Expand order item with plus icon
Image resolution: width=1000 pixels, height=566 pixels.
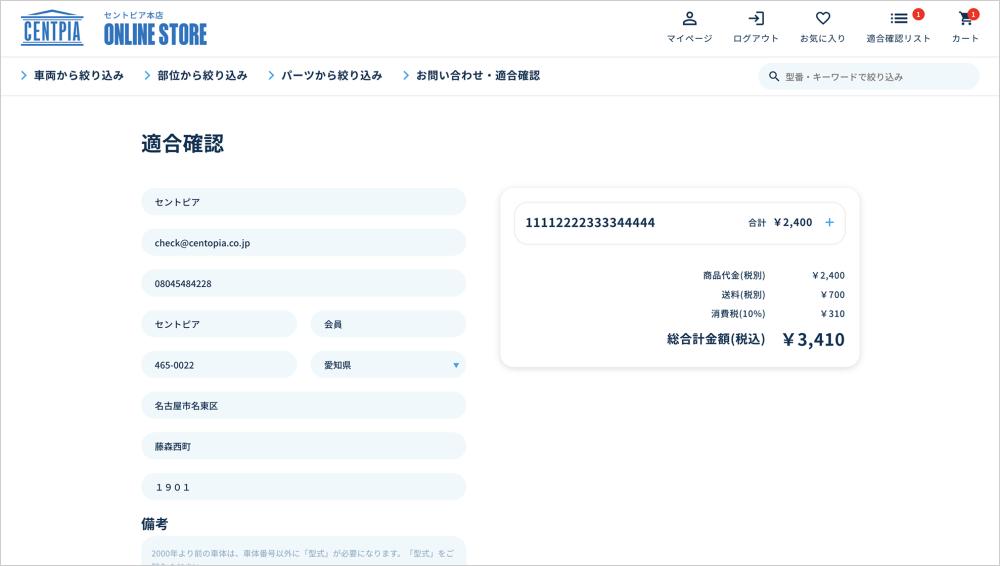coord(829,223)
